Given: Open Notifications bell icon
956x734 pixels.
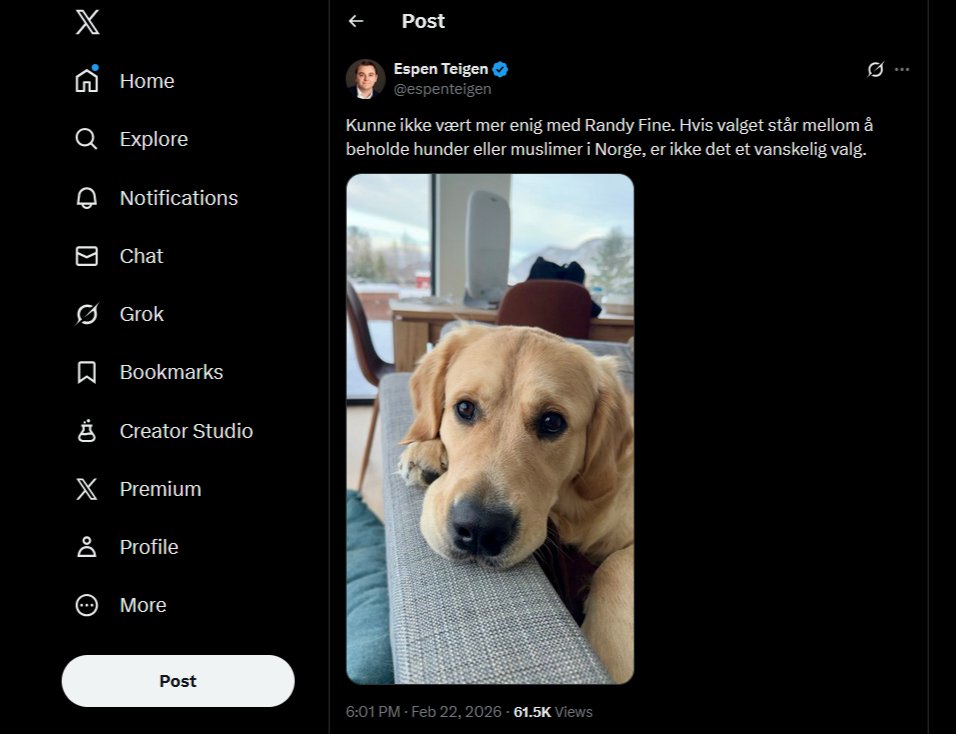Looking at the screenshot, I should [87, 198].
